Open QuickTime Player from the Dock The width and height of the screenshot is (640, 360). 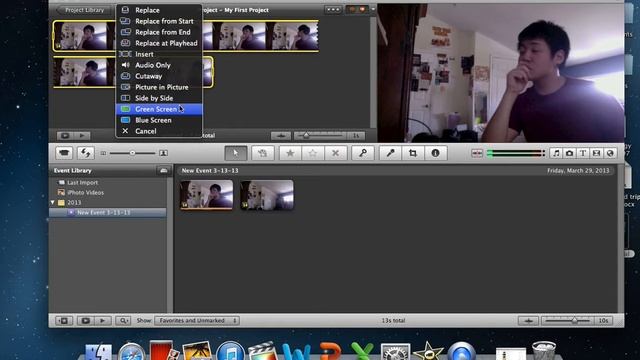(462, 351)
